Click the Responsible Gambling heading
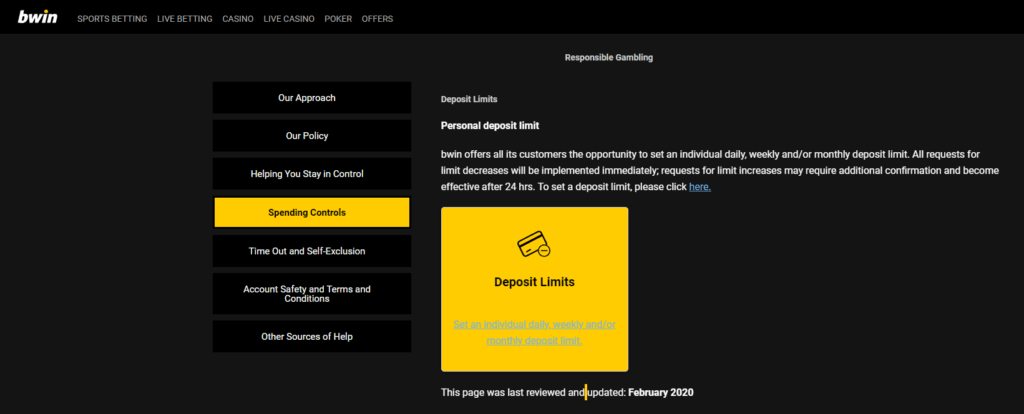This screenshot has width=1024, height=414. (609, 57)
